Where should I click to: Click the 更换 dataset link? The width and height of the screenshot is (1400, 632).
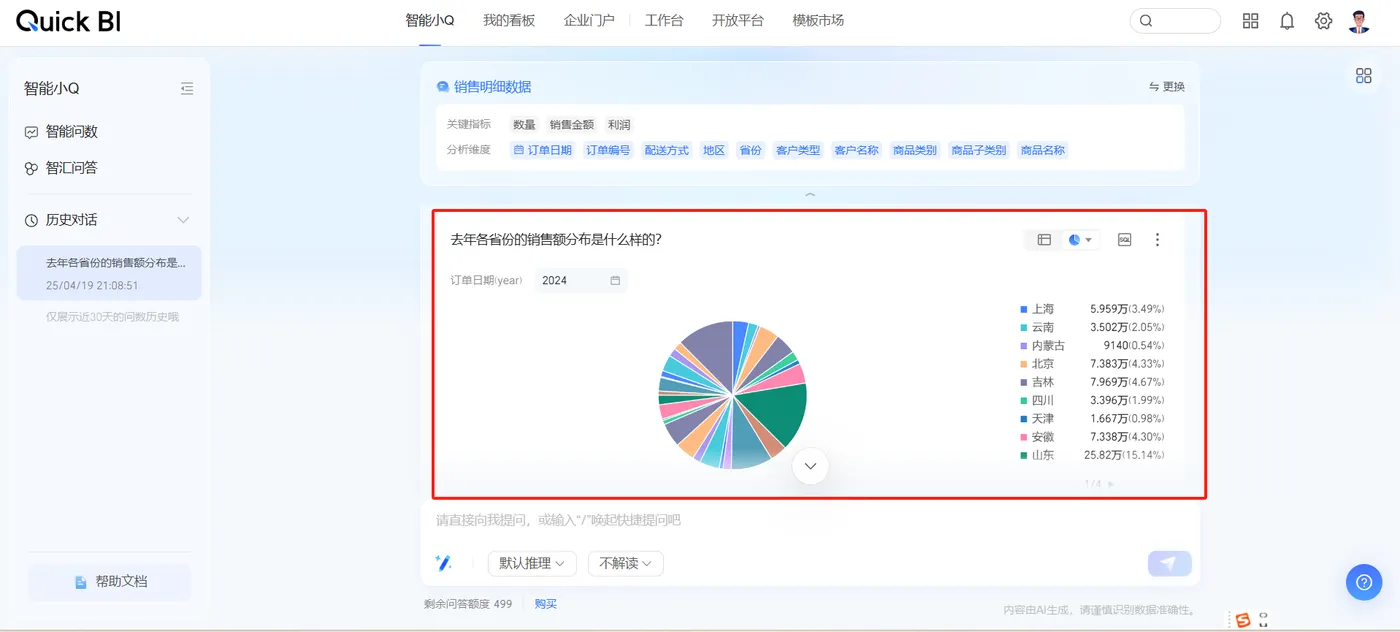click(x=1167, y=87)
